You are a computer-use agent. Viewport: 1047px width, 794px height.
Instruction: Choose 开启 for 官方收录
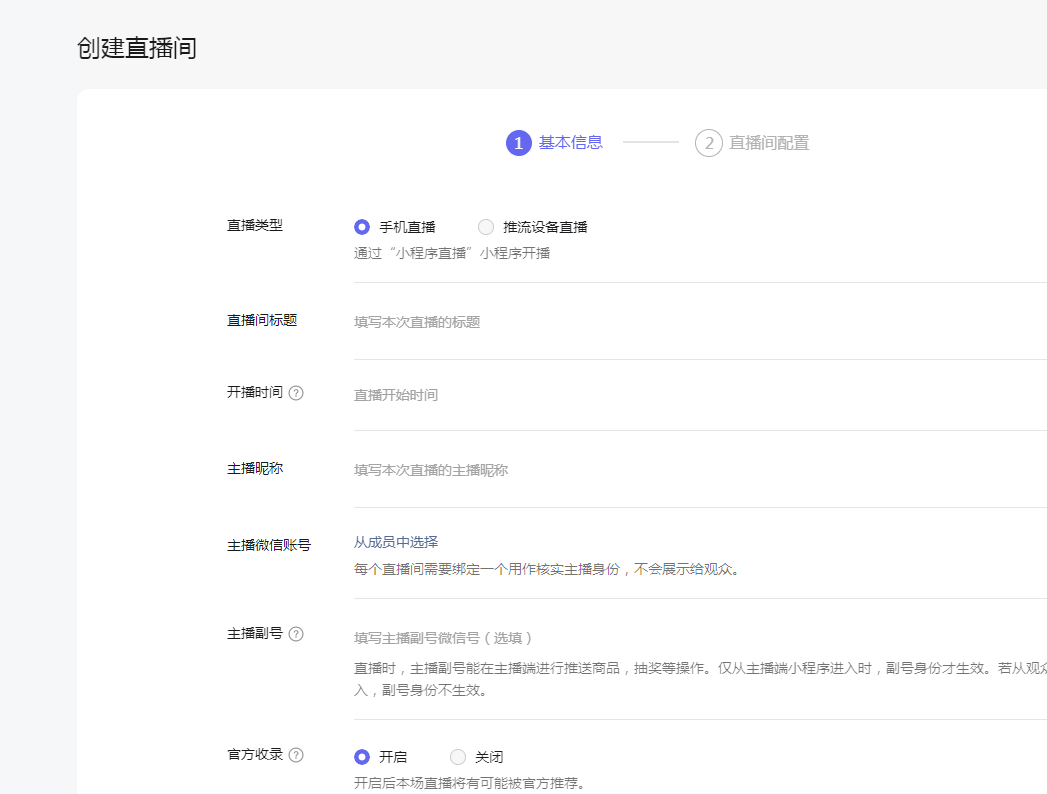[362, 757]
